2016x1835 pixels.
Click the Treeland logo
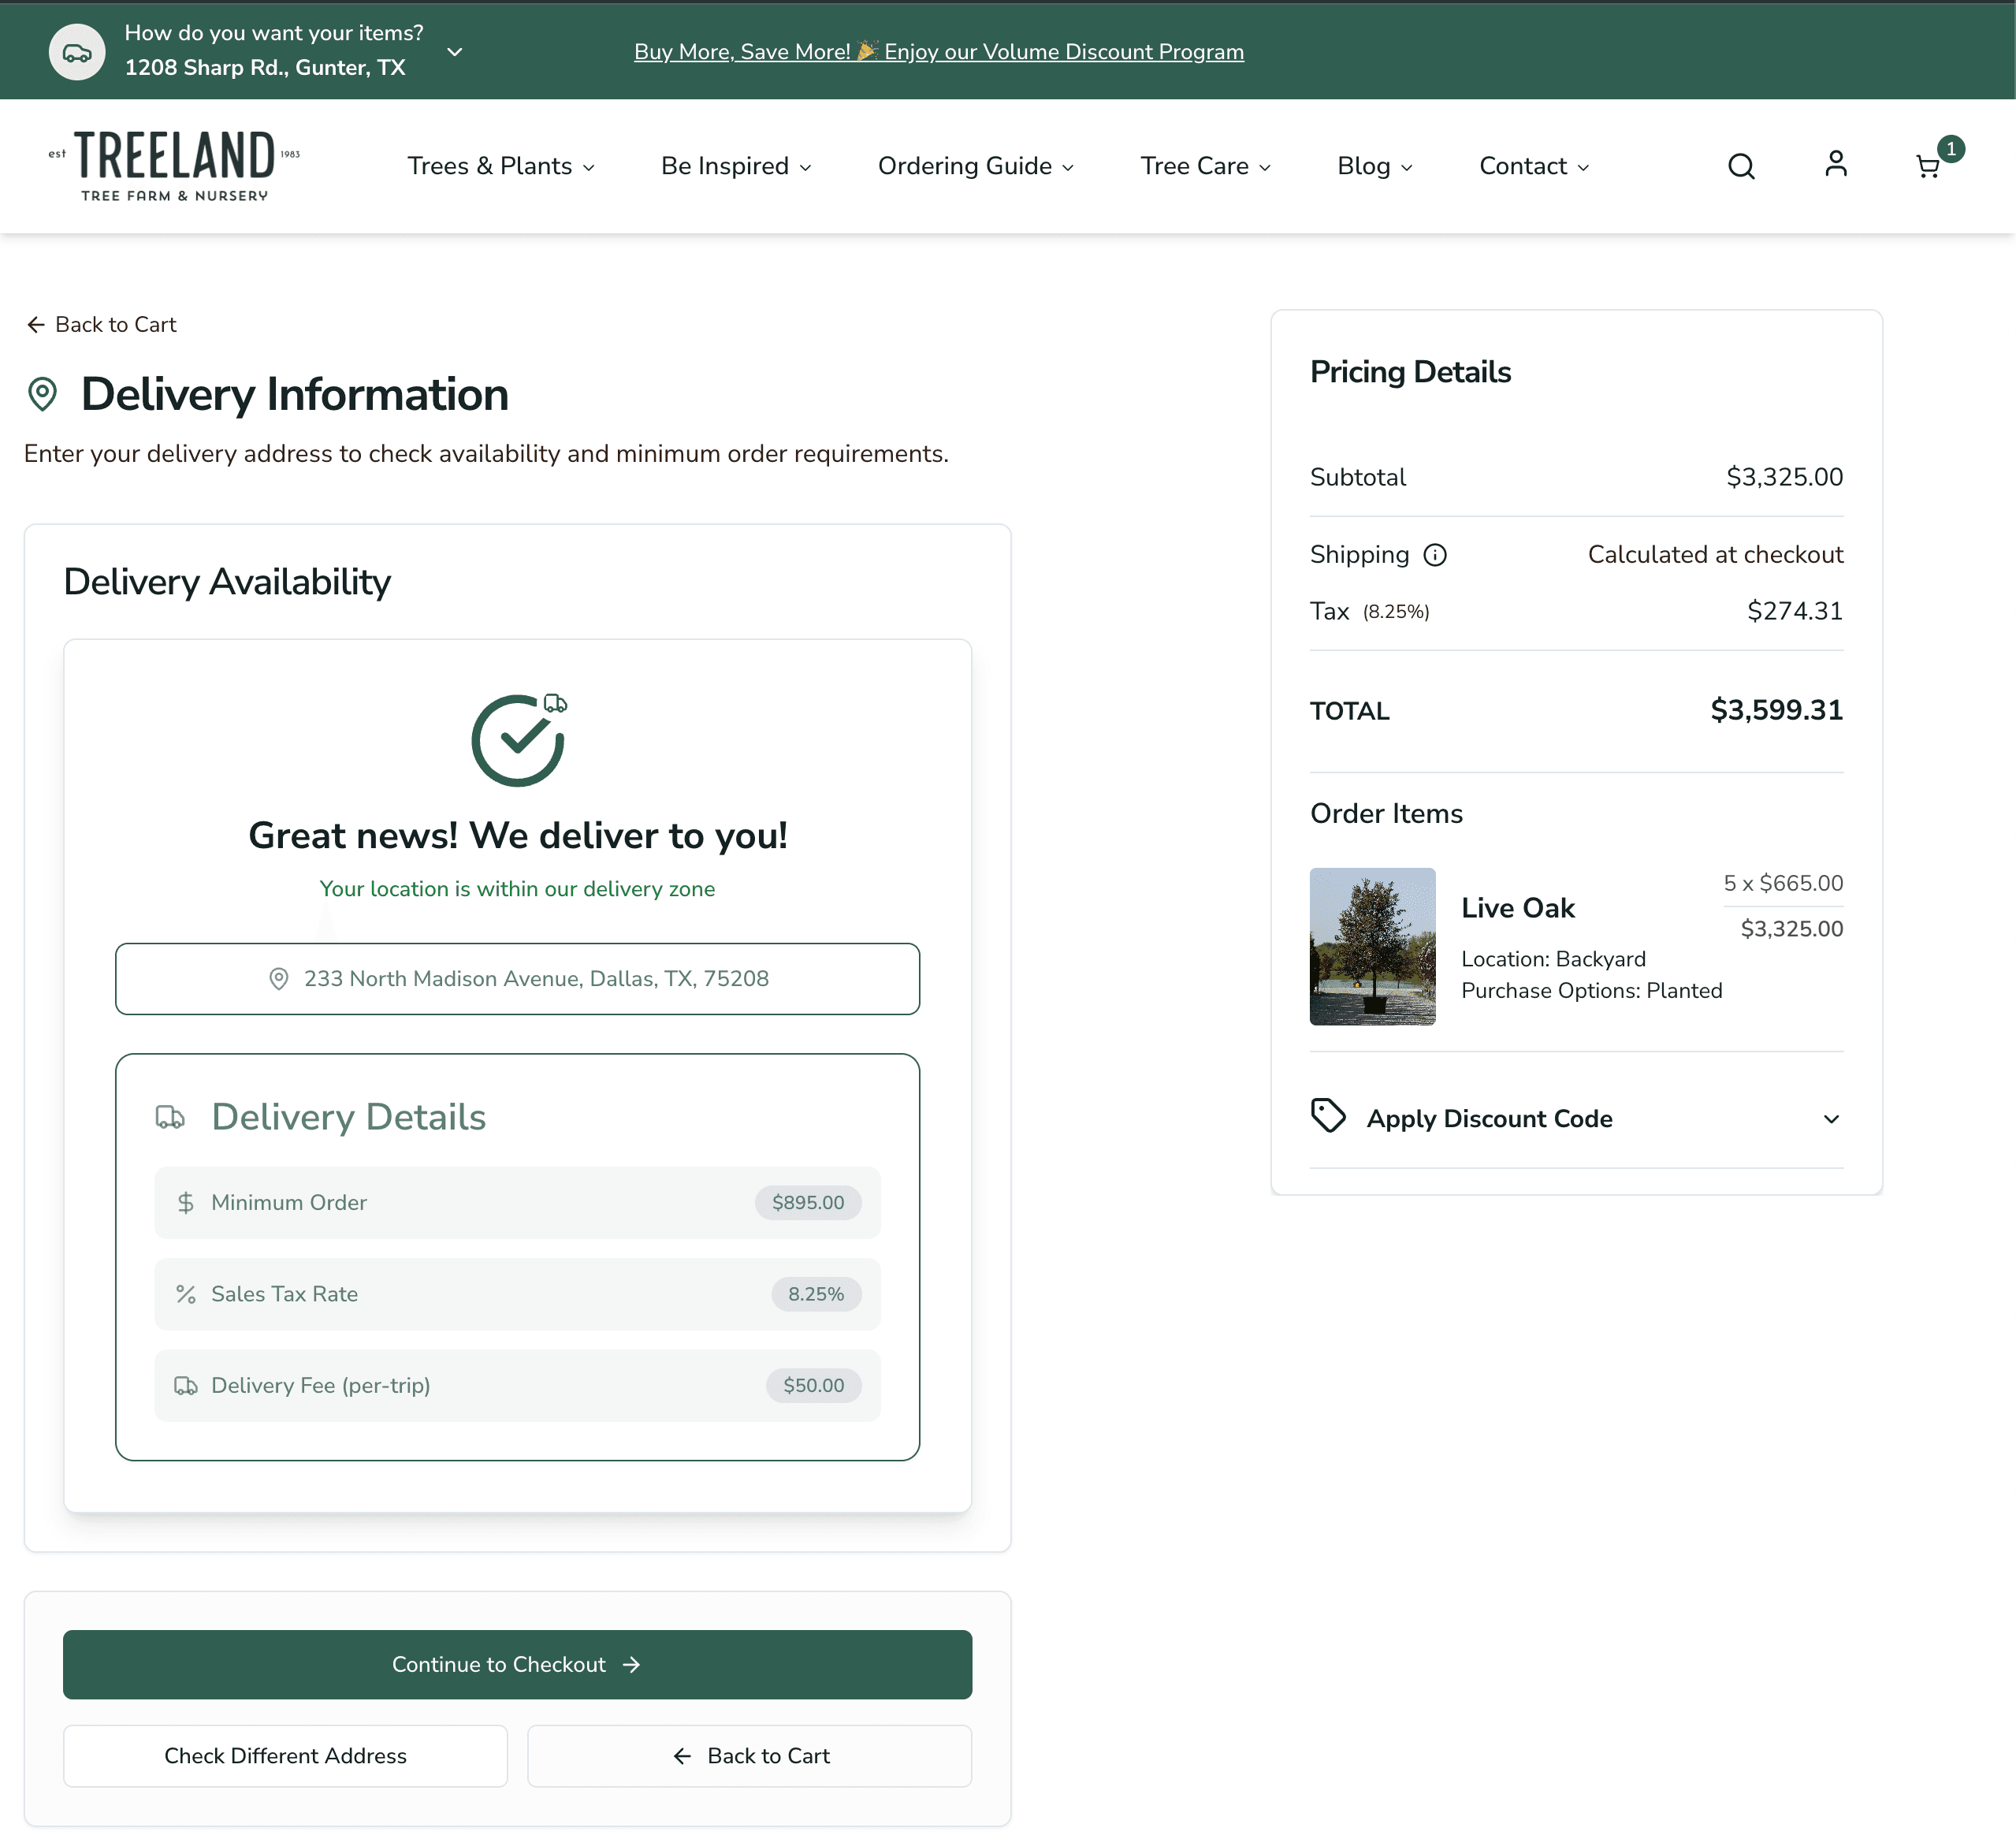click(174, 165)
